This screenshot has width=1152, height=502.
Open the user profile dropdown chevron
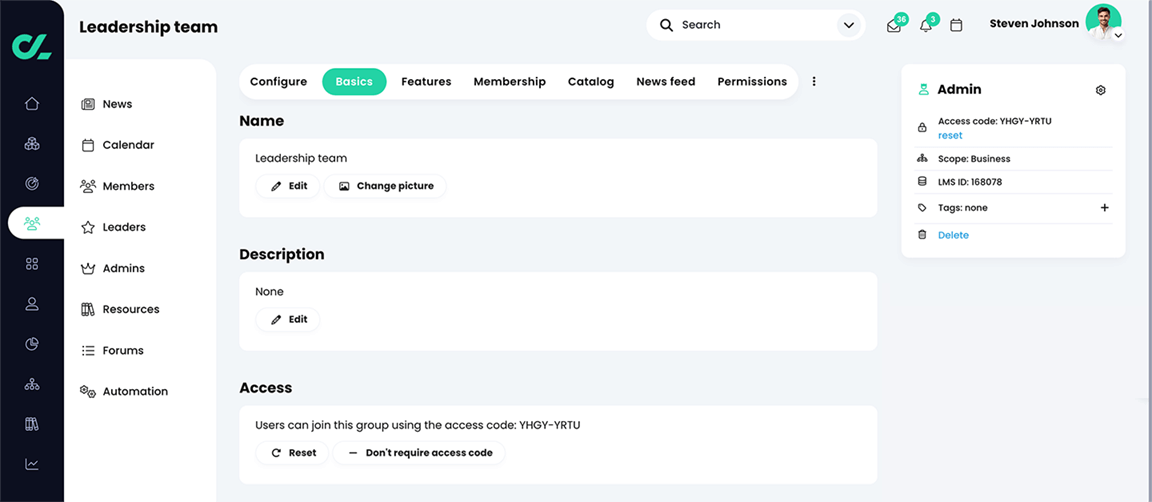pyautogui.click(x=1118, y=36)
